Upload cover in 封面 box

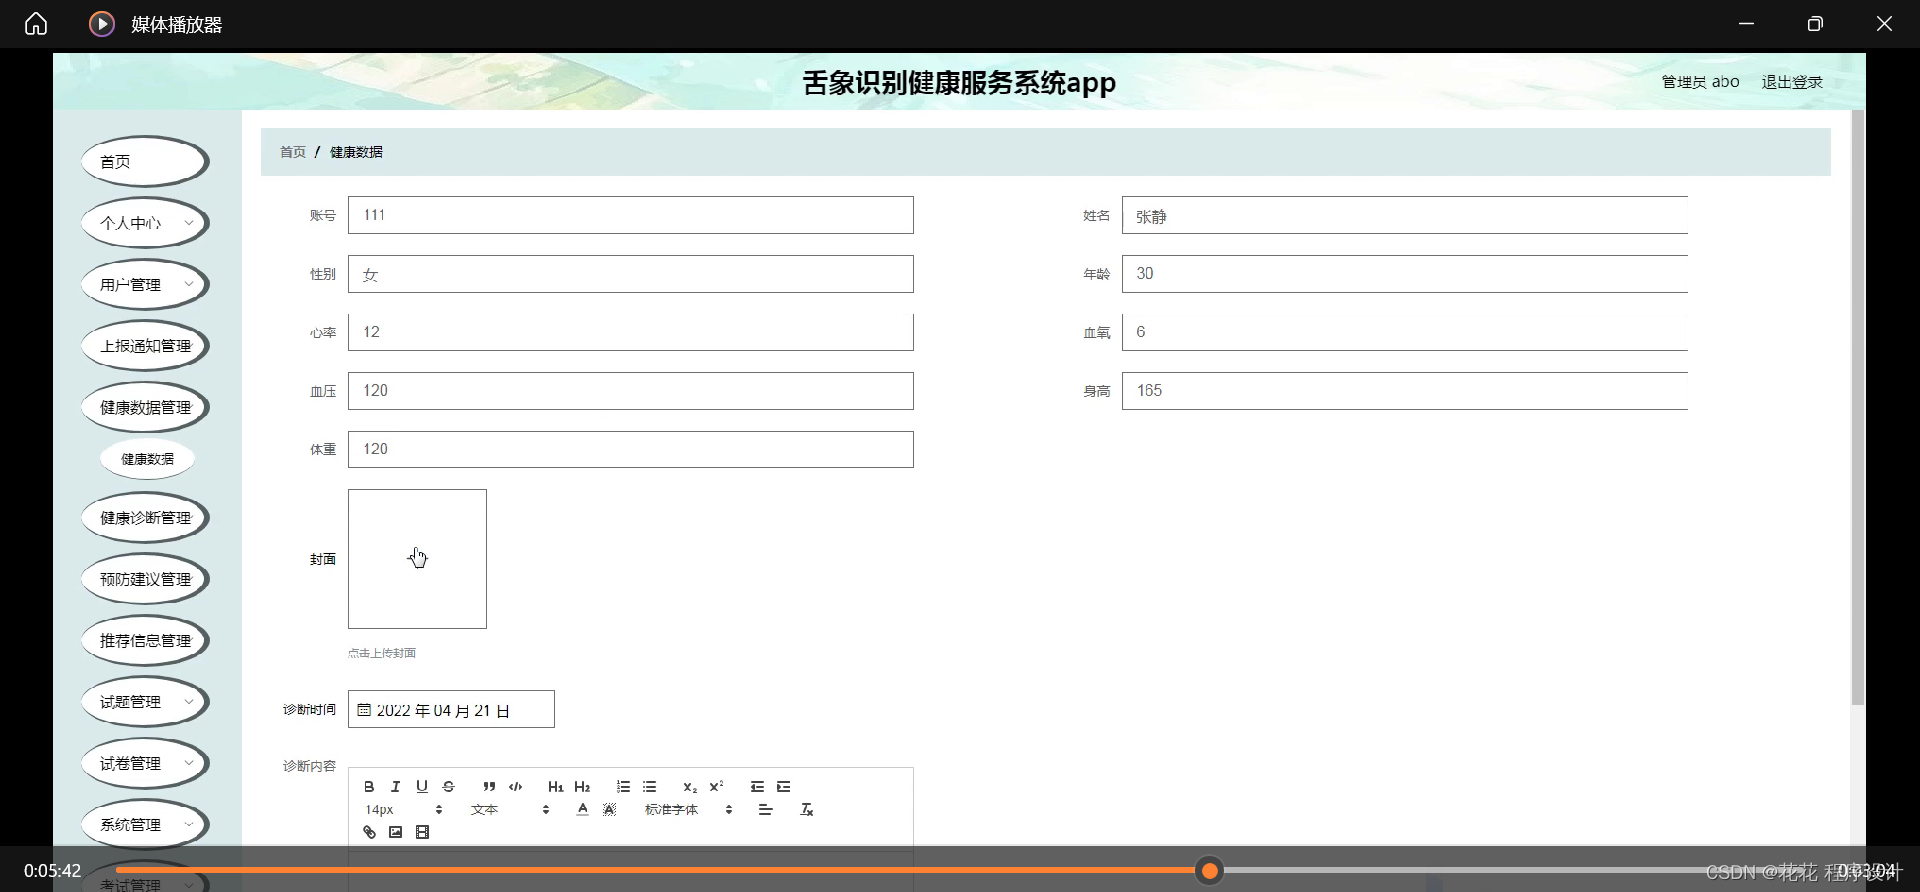click(x=417, y=559)
